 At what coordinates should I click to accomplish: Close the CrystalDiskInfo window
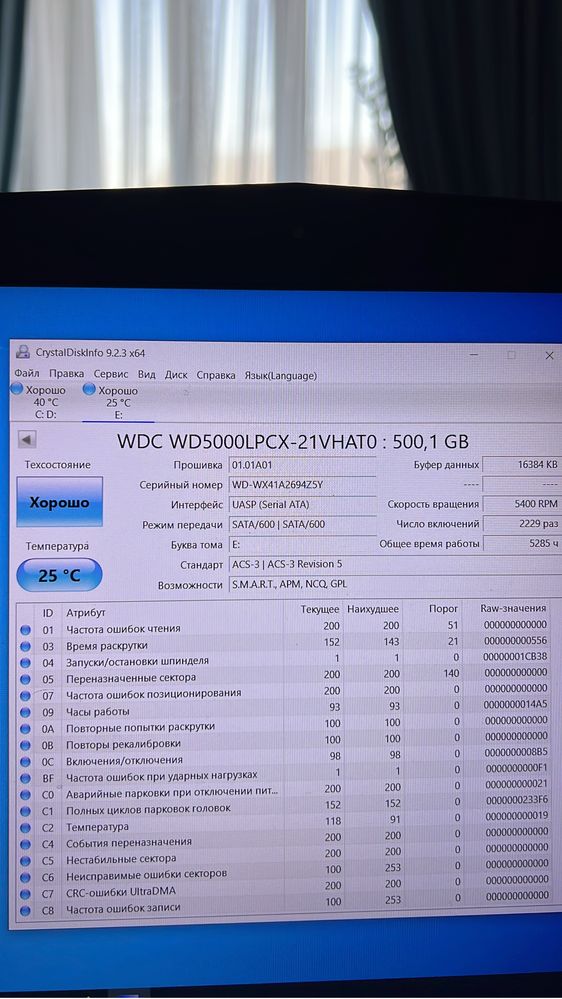549,356
